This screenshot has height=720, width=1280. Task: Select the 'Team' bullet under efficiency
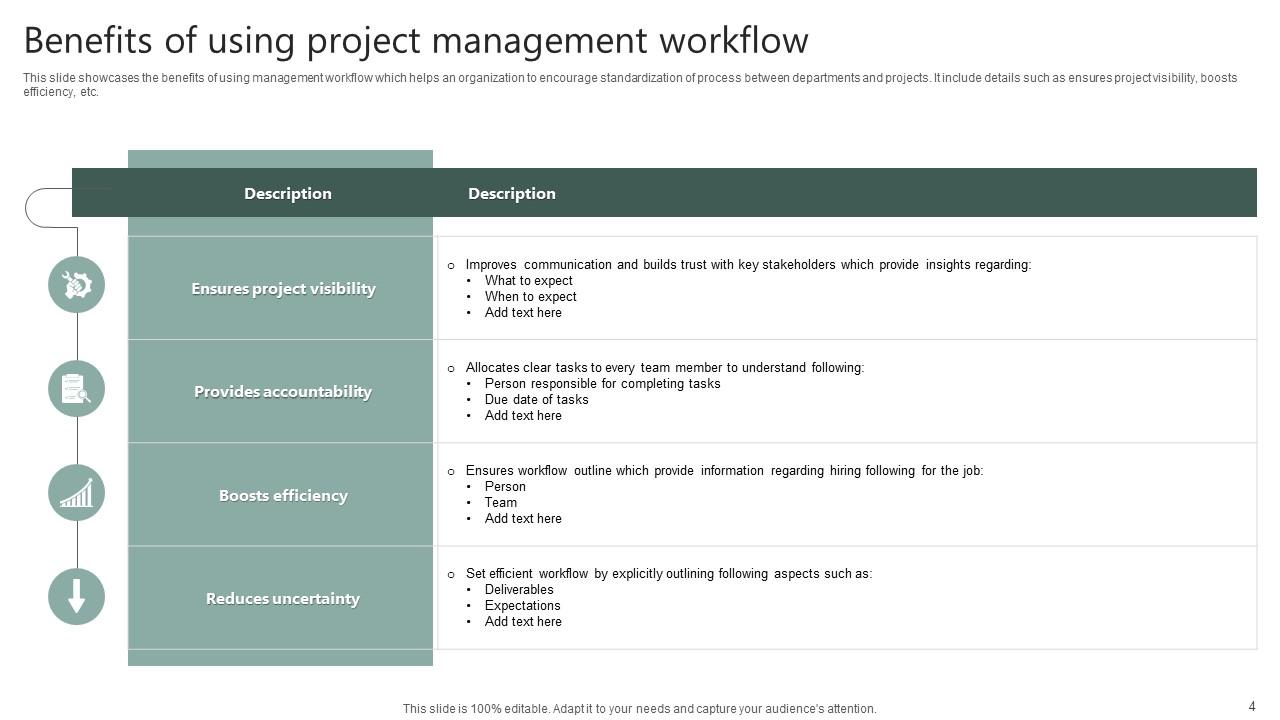[x=501, y=503]
